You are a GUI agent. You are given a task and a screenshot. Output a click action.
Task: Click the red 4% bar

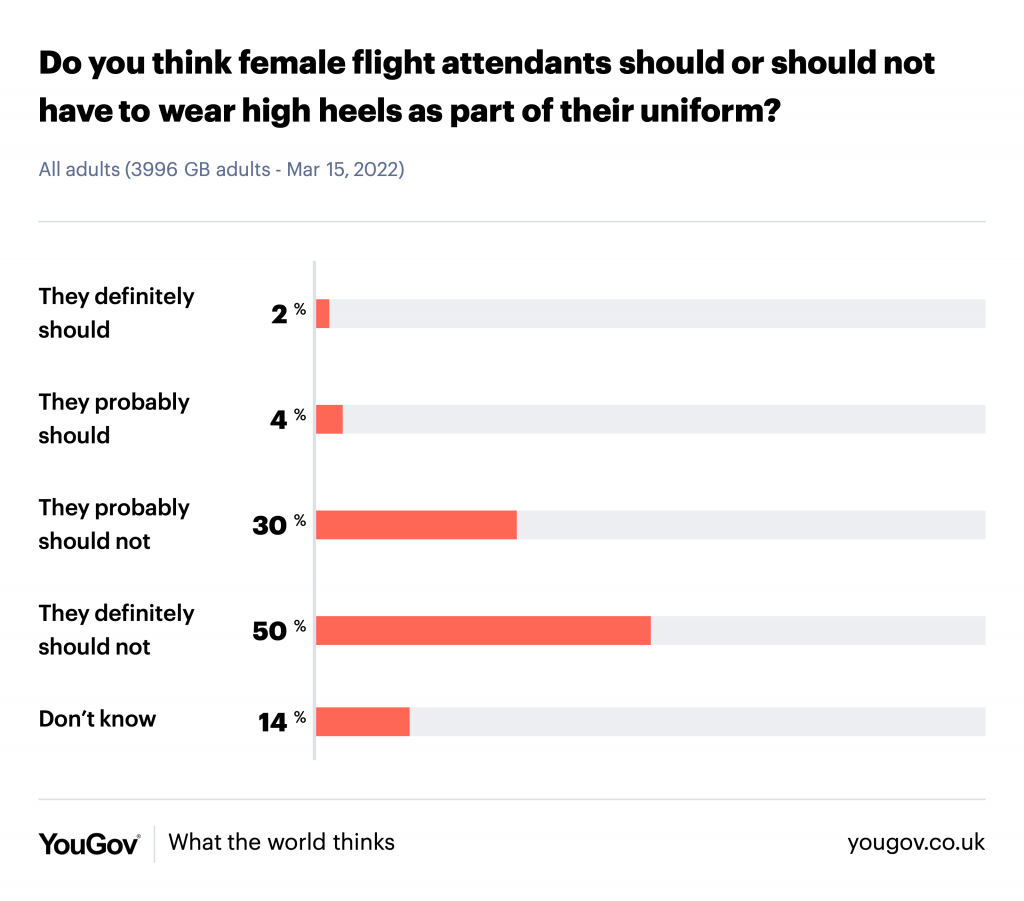329,419
